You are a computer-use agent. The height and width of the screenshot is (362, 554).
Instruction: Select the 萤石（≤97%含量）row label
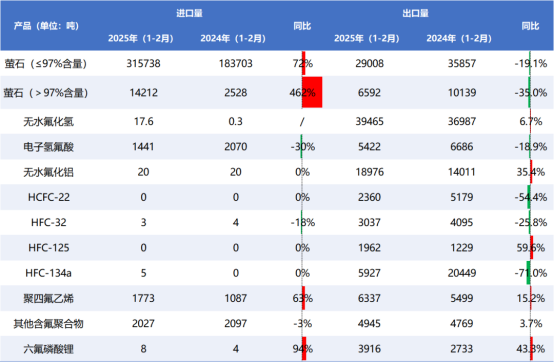pos(46,64)
